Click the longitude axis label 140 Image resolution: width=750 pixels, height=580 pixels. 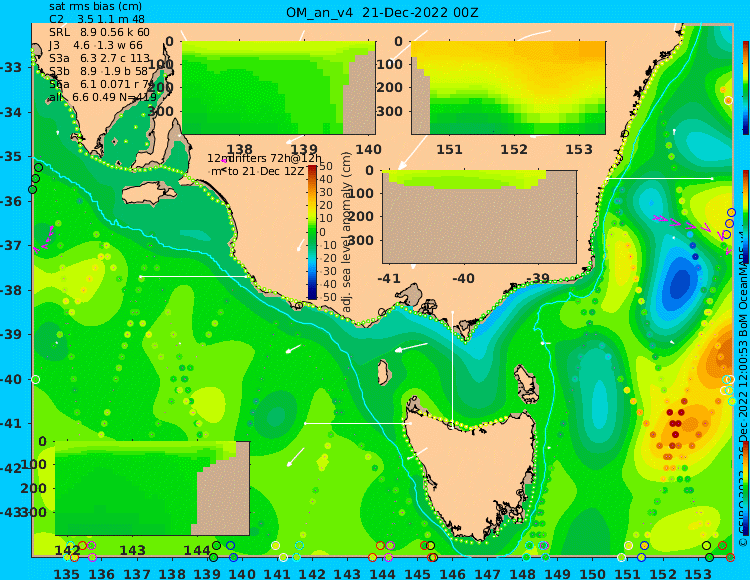[242, 573]
